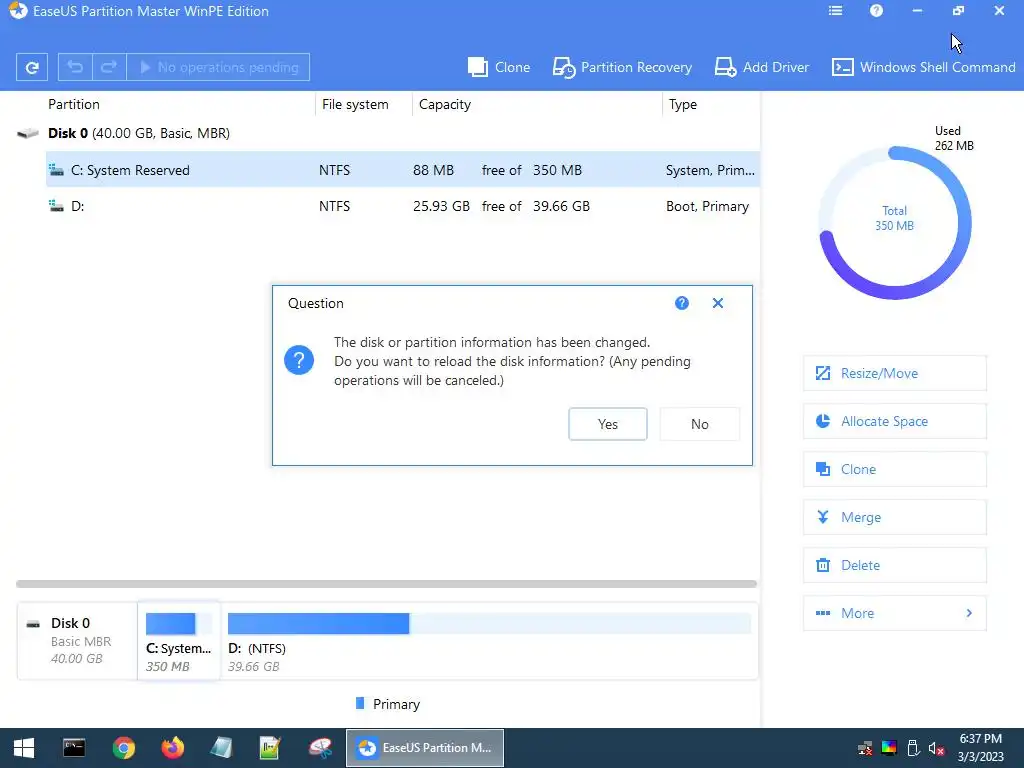The image size is (1024, 768).
Task: Click the Delete trash icon
Action: click(823, 566)
